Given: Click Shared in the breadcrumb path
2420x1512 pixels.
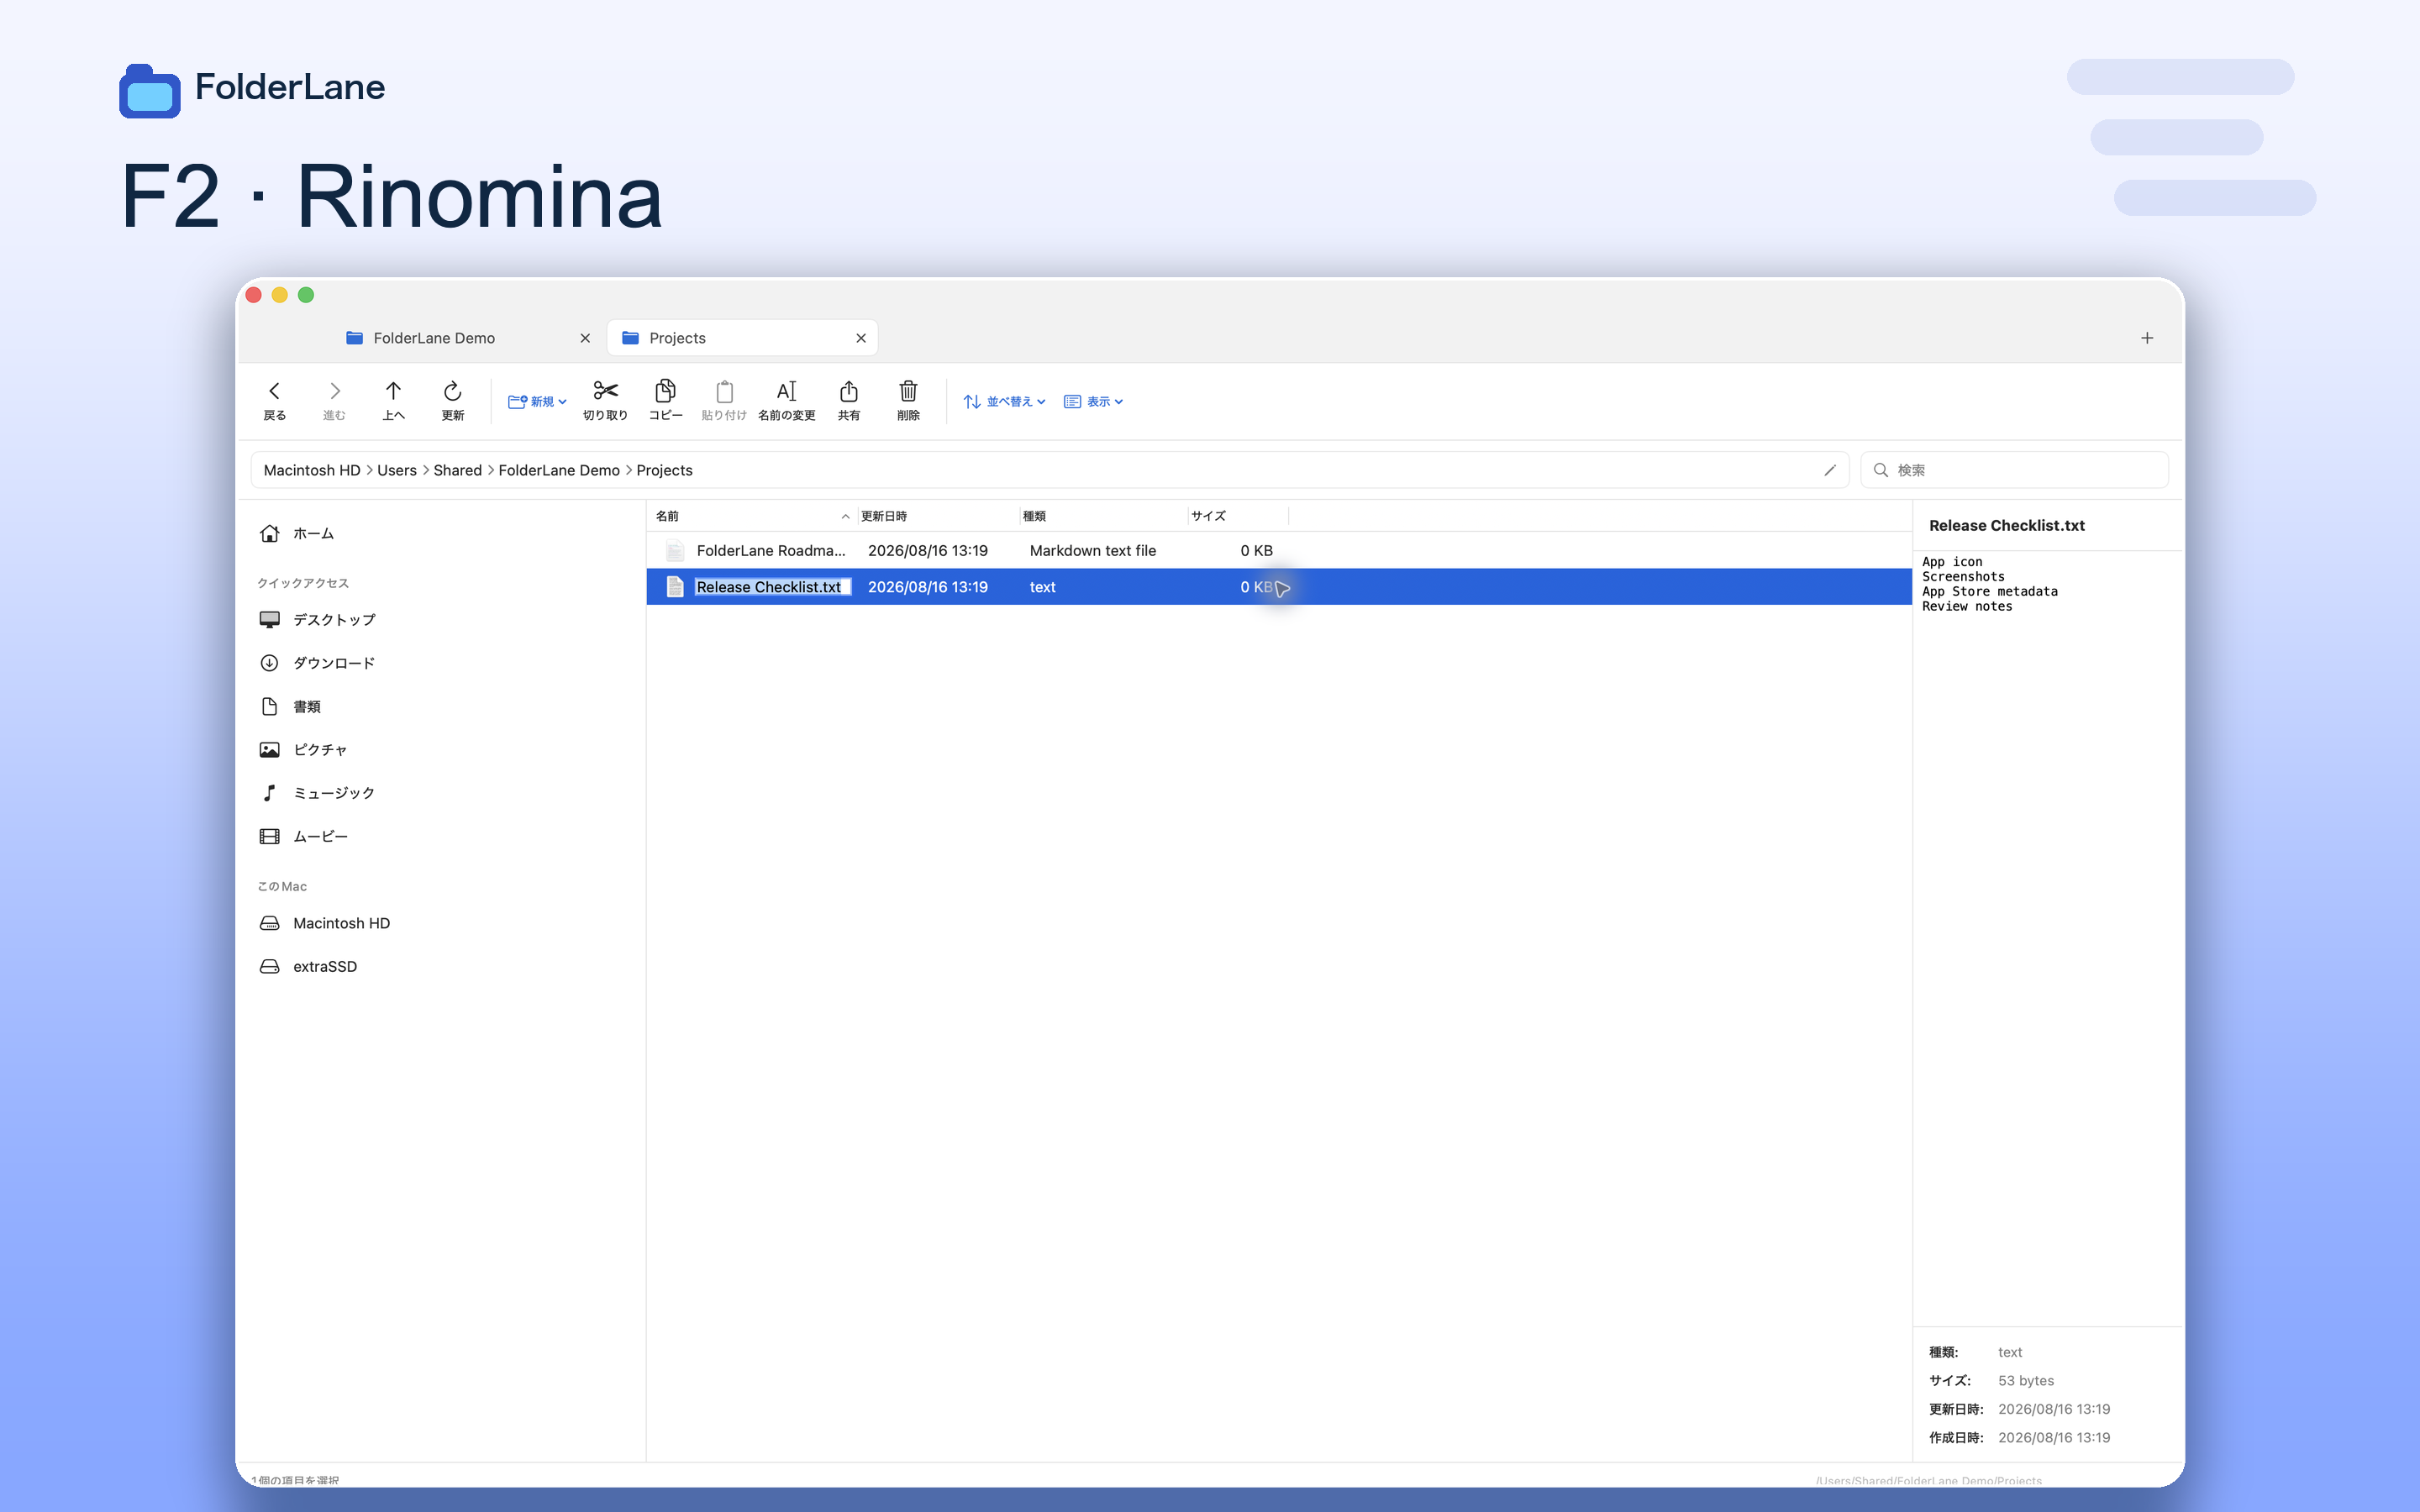Looking at the screenshot, I should (x=458, y=470).
